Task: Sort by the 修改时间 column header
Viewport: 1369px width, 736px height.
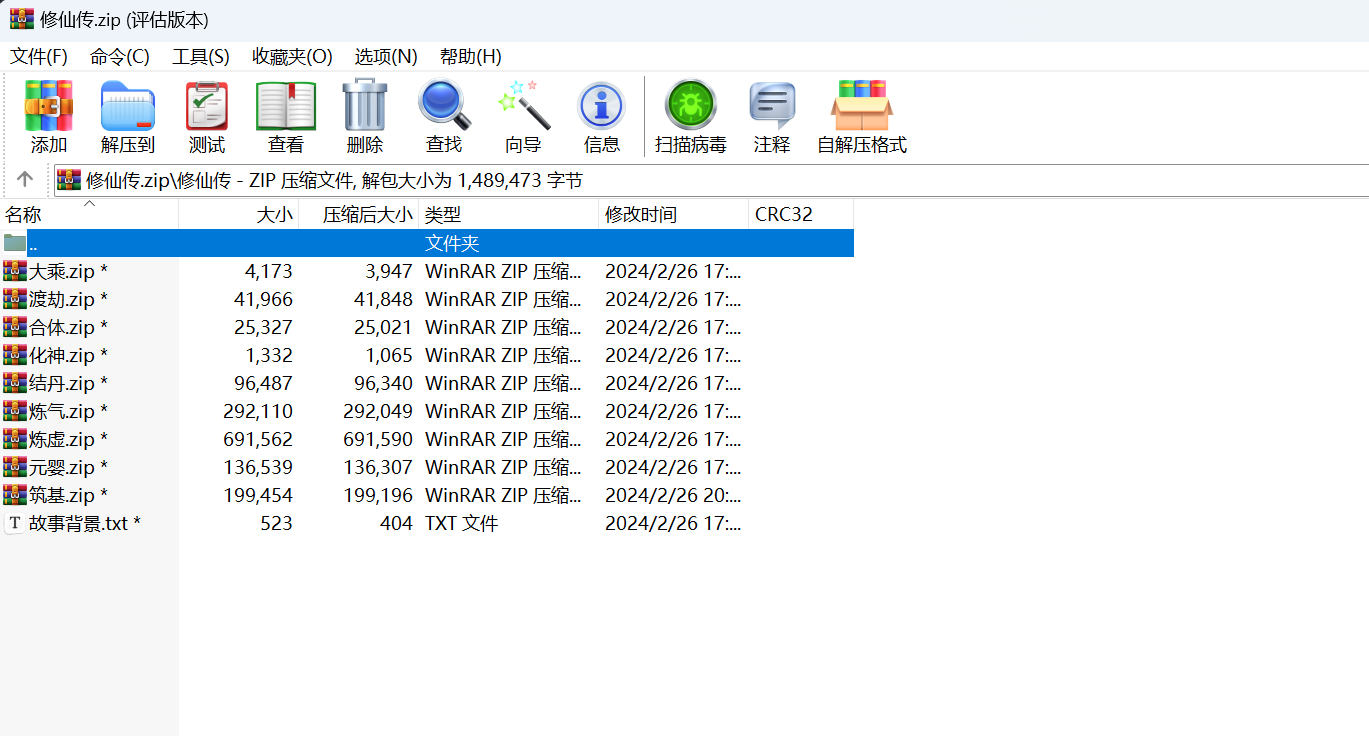Action: pyautogui.click(x=674, y=214)
